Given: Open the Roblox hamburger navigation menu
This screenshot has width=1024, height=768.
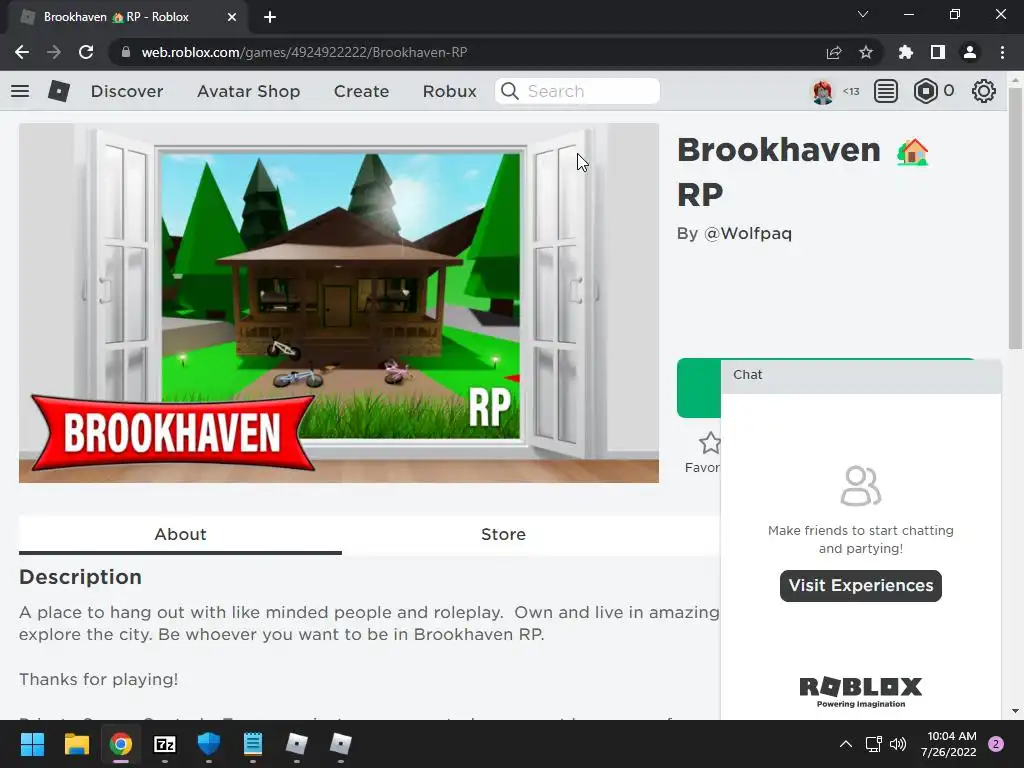Looking at the screenshot, I should (20, 91).
